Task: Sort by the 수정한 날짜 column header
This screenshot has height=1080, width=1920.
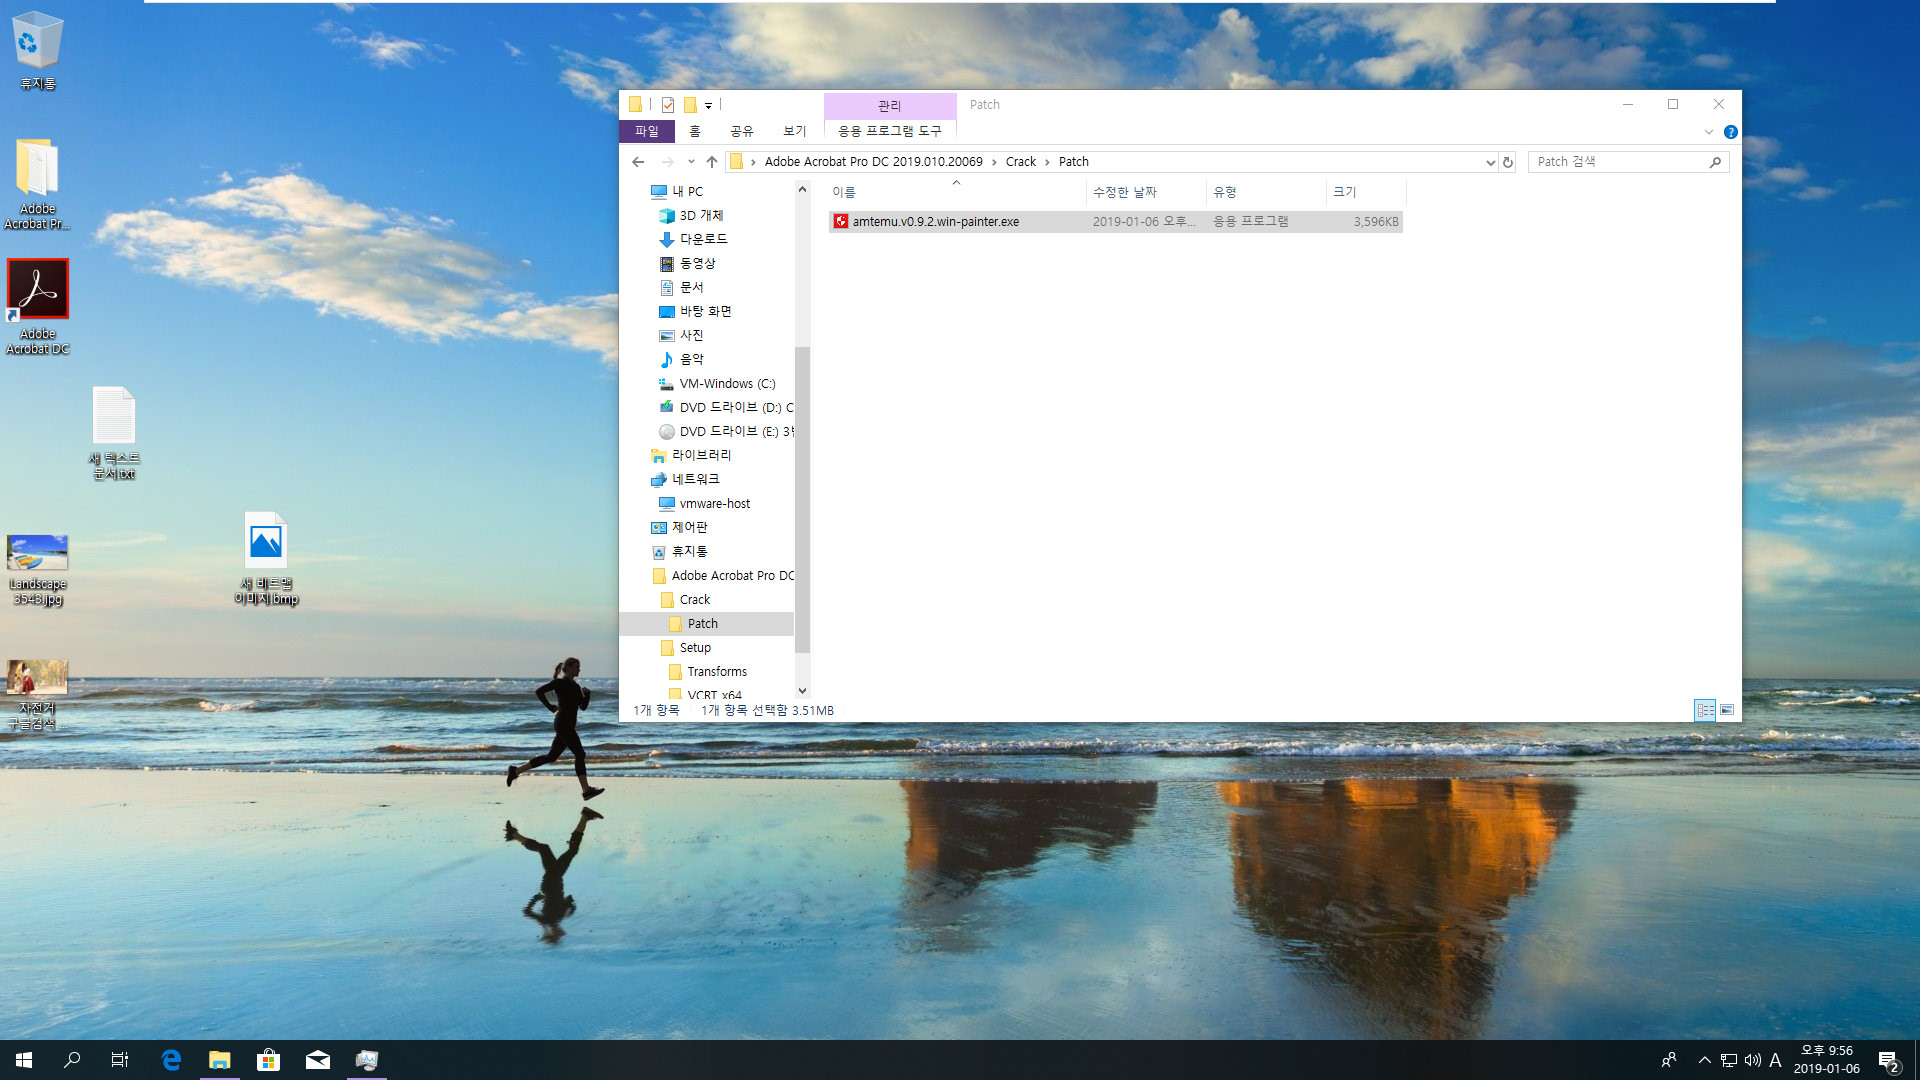Action: coord(1146,192)
